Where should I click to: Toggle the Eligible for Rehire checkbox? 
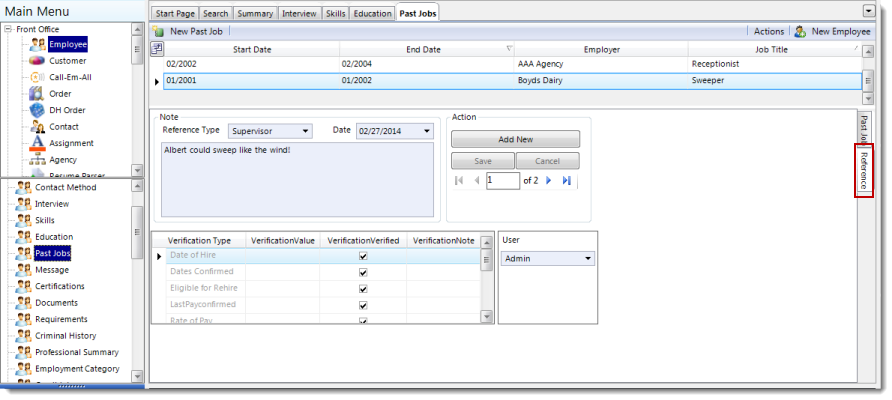click(x=363, y=288)
